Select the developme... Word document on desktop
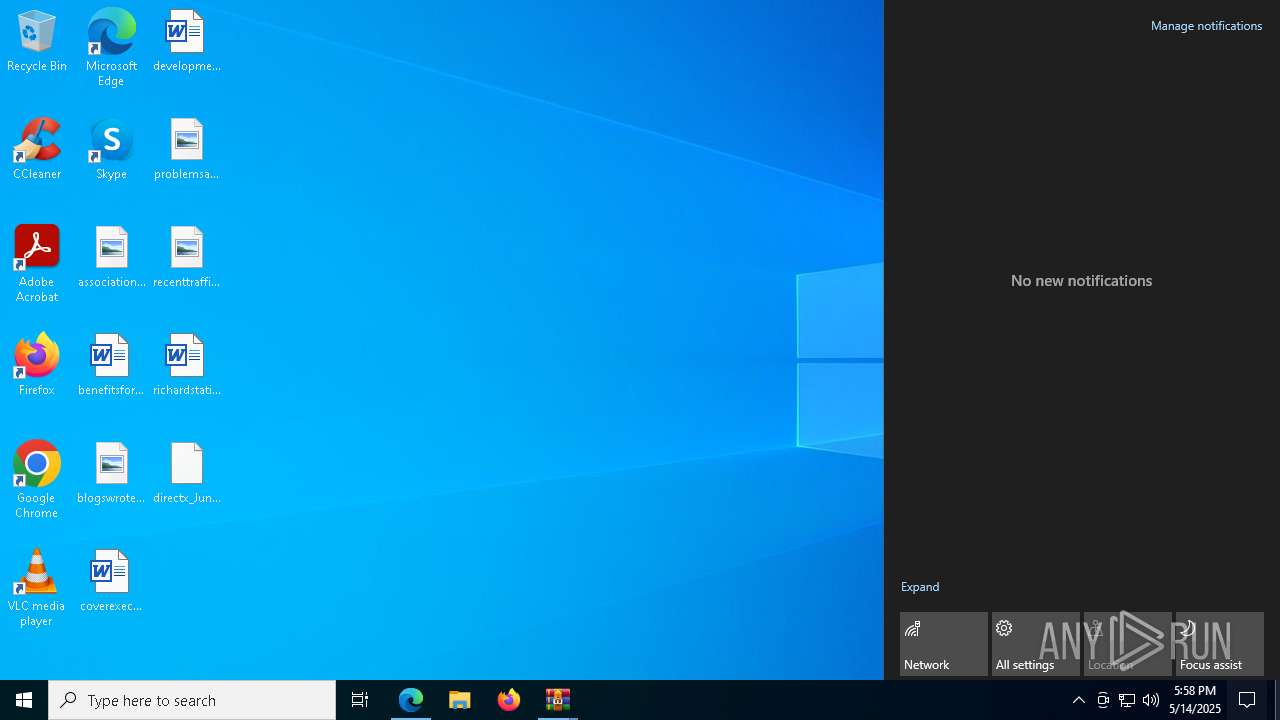 [187, 41]
